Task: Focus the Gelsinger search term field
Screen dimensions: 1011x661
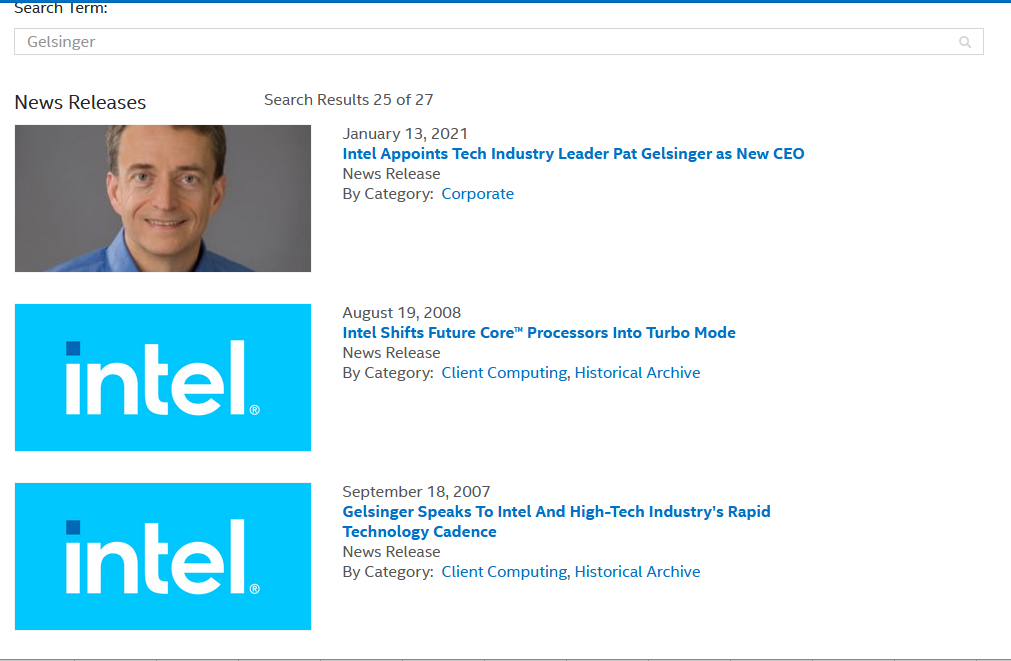Action: [480, 42]
